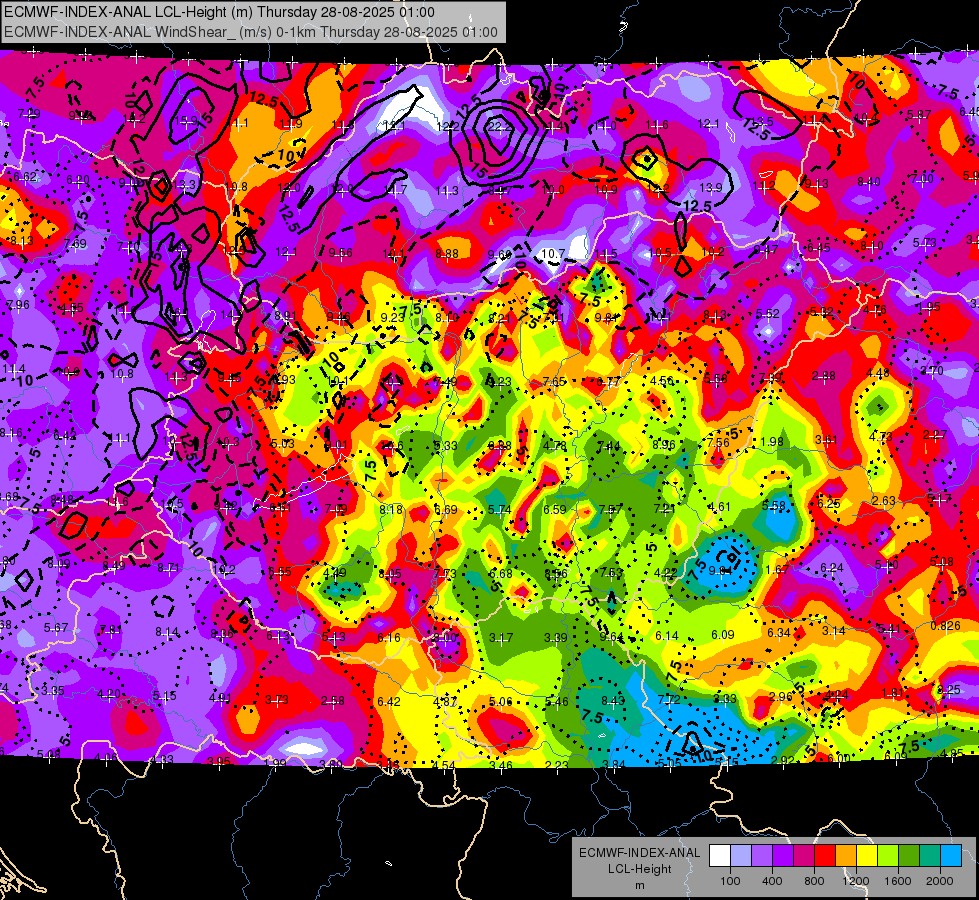The height and width of the screenshot is (900, 979).
Task: Click the 13.9 grid value
Action: (x=711, y=187)
